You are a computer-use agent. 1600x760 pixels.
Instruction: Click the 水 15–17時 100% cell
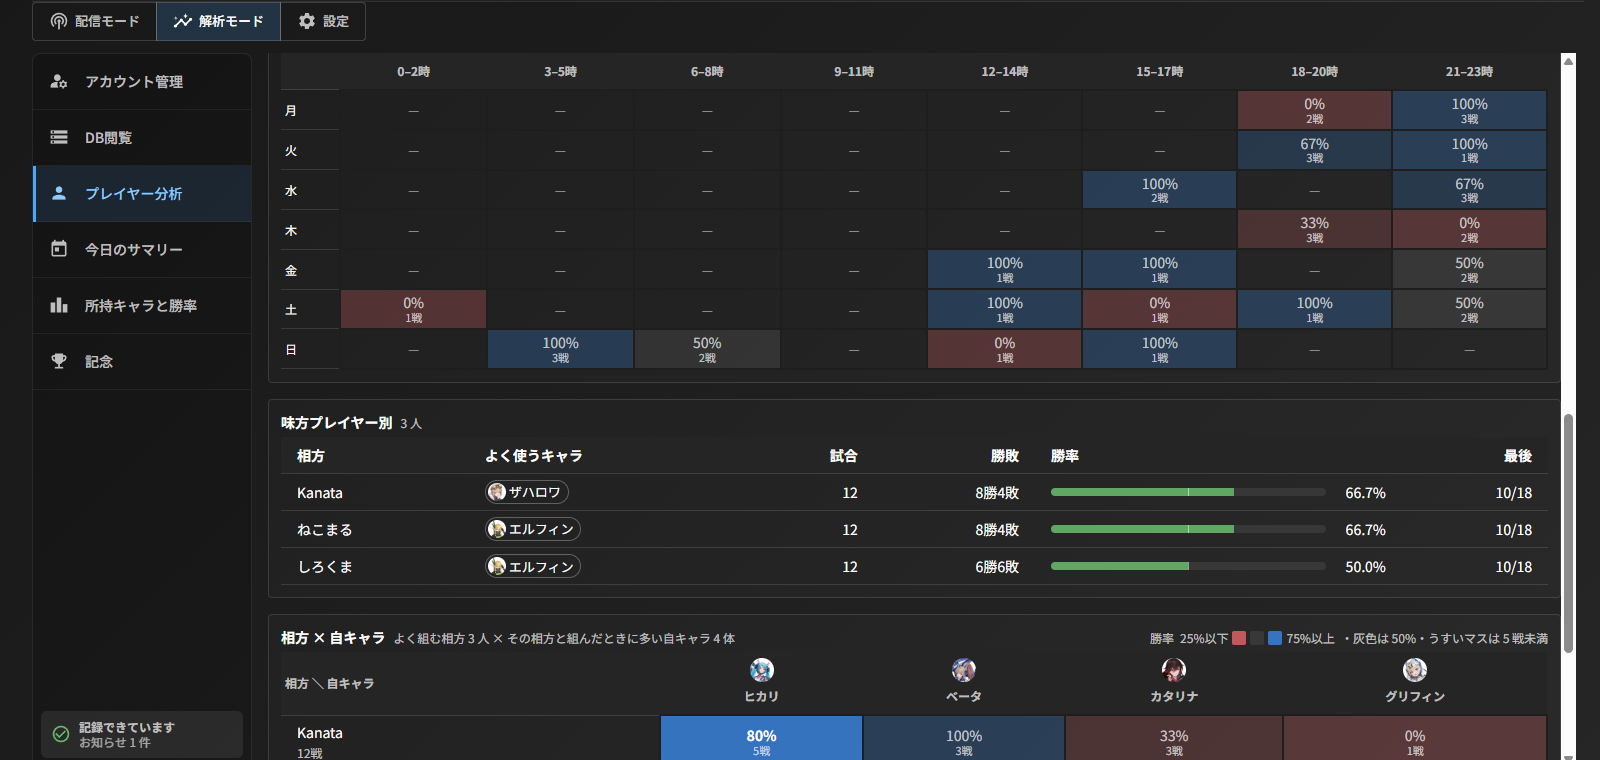(x=1160, y=190)
